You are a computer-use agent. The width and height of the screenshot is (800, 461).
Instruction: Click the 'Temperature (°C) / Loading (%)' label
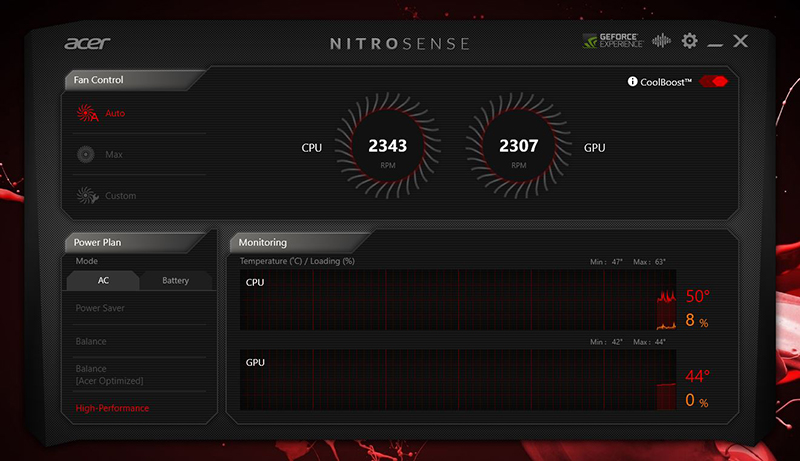tap(297, 261)
